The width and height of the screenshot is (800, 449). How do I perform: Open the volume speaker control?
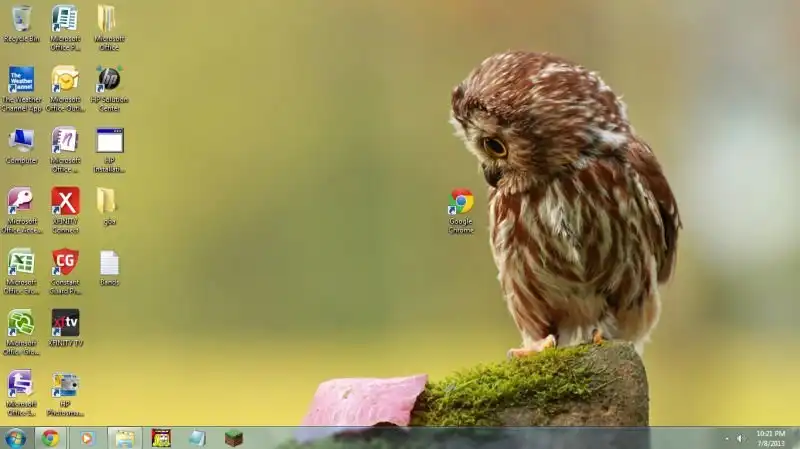[x=740, y=438]
